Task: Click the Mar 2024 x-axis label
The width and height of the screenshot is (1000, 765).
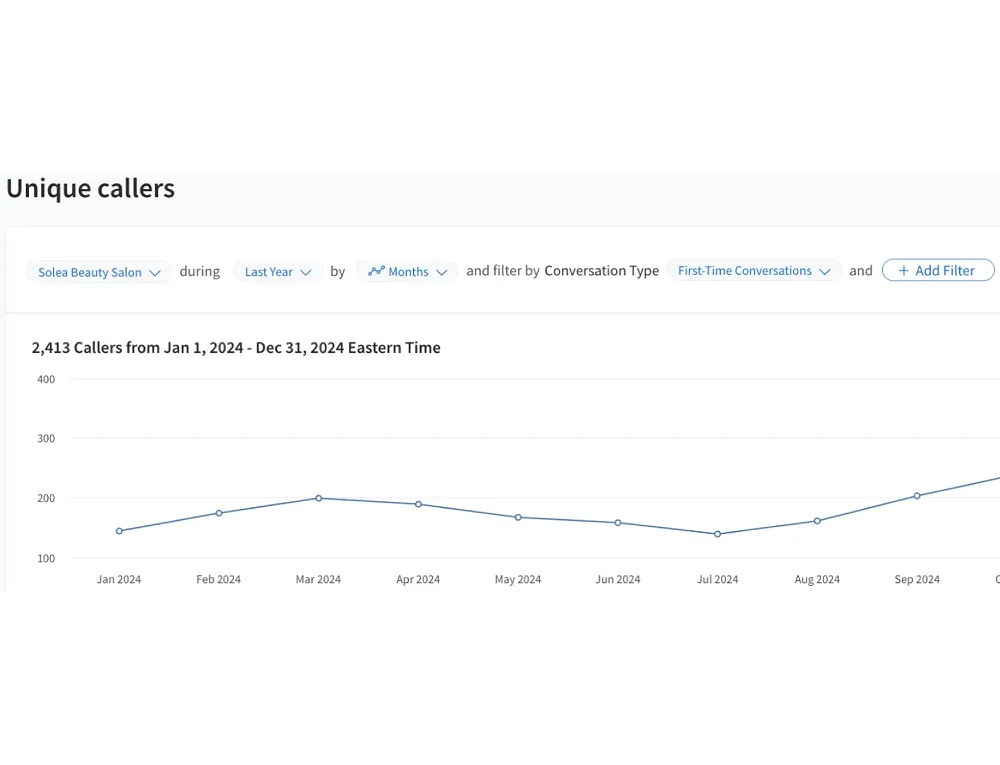Action: tap(318, 580)
